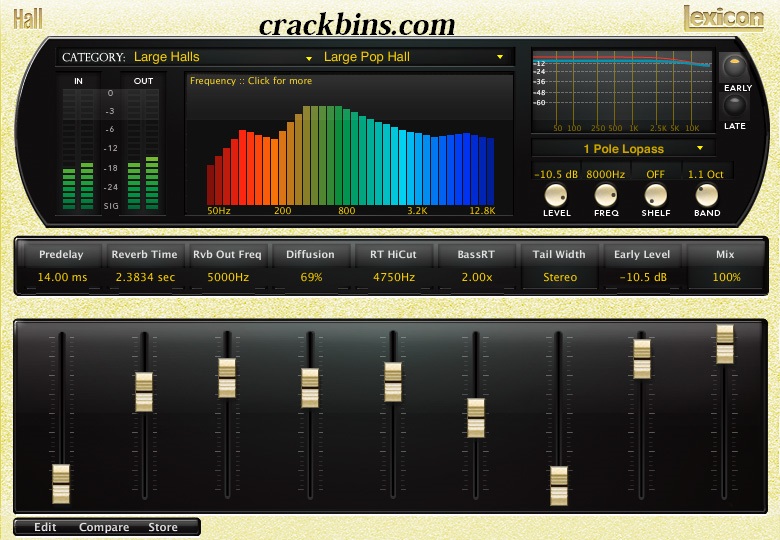Toggle the EARLY reflections button
This screenshot has width=780, height=540.
(735, 67)
